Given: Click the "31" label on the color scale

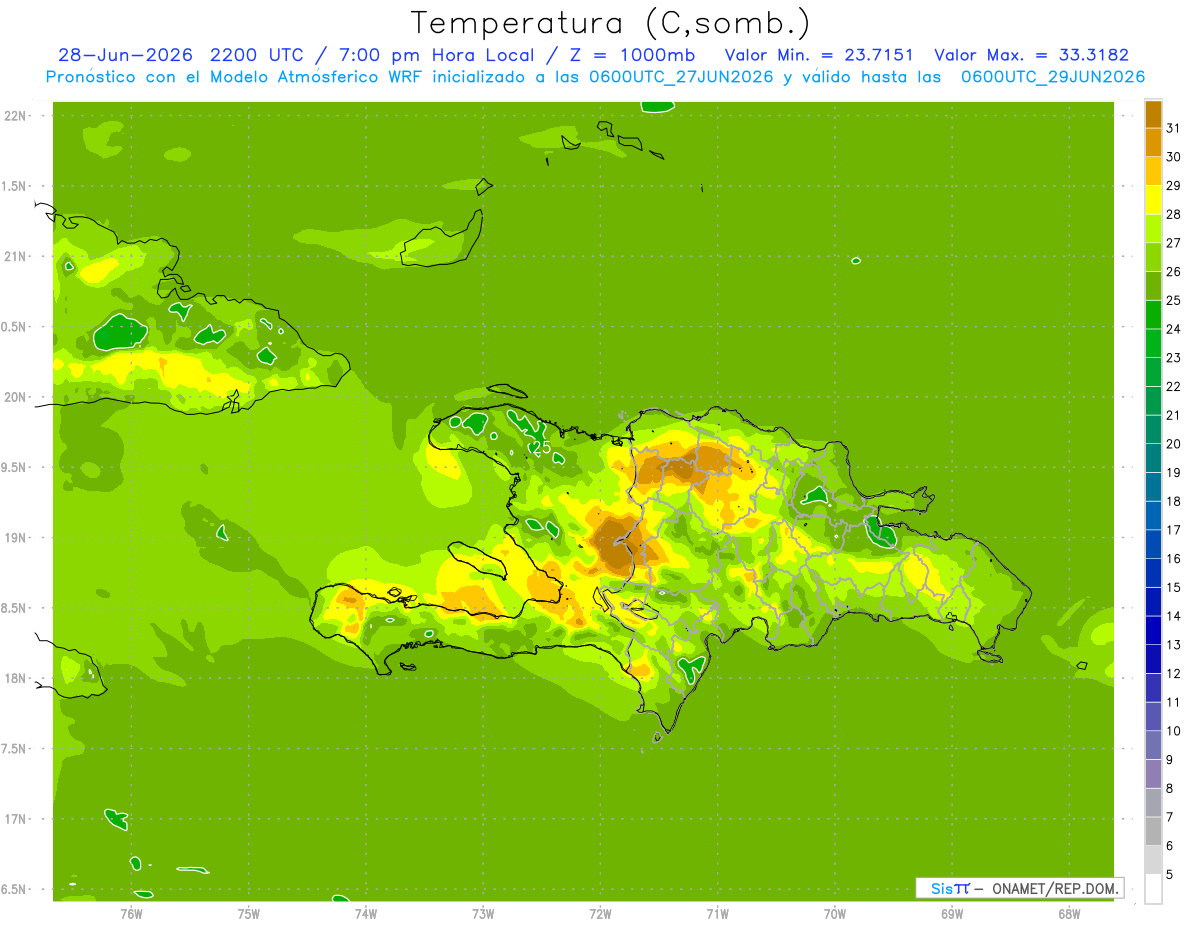Looking at the screenshot, I should click(1173, 128).
